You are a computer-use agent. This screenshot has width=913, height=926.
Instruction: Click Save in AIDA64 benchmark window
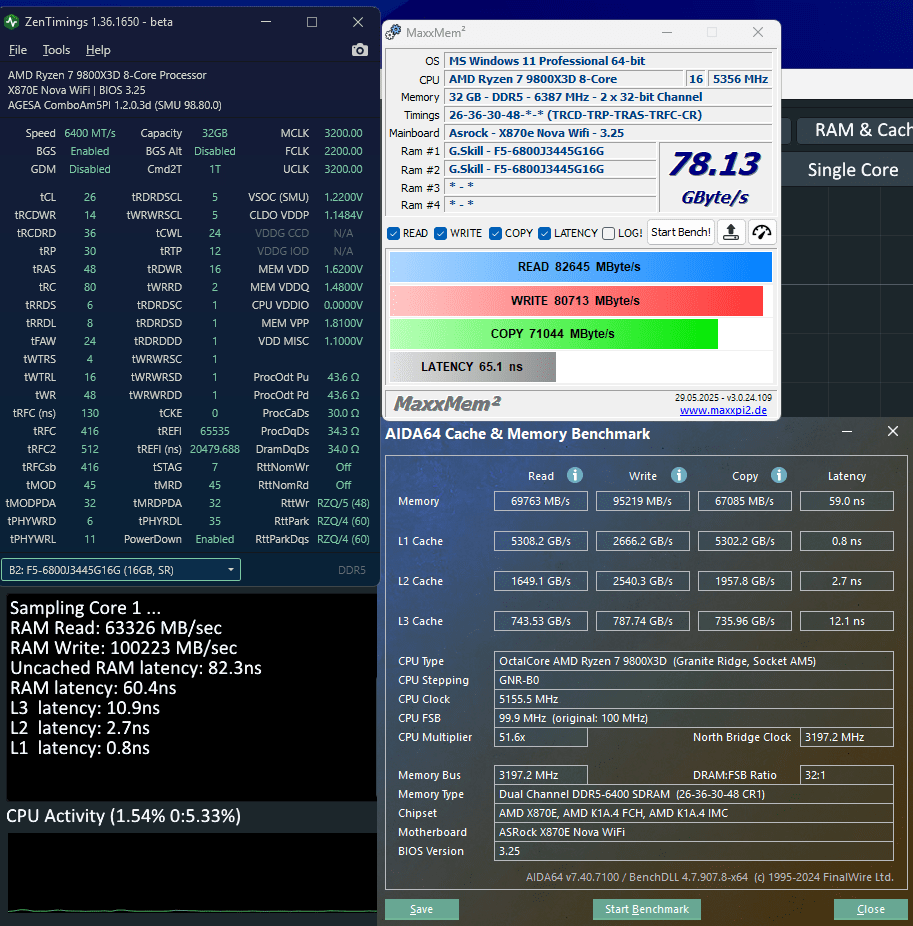422,909
